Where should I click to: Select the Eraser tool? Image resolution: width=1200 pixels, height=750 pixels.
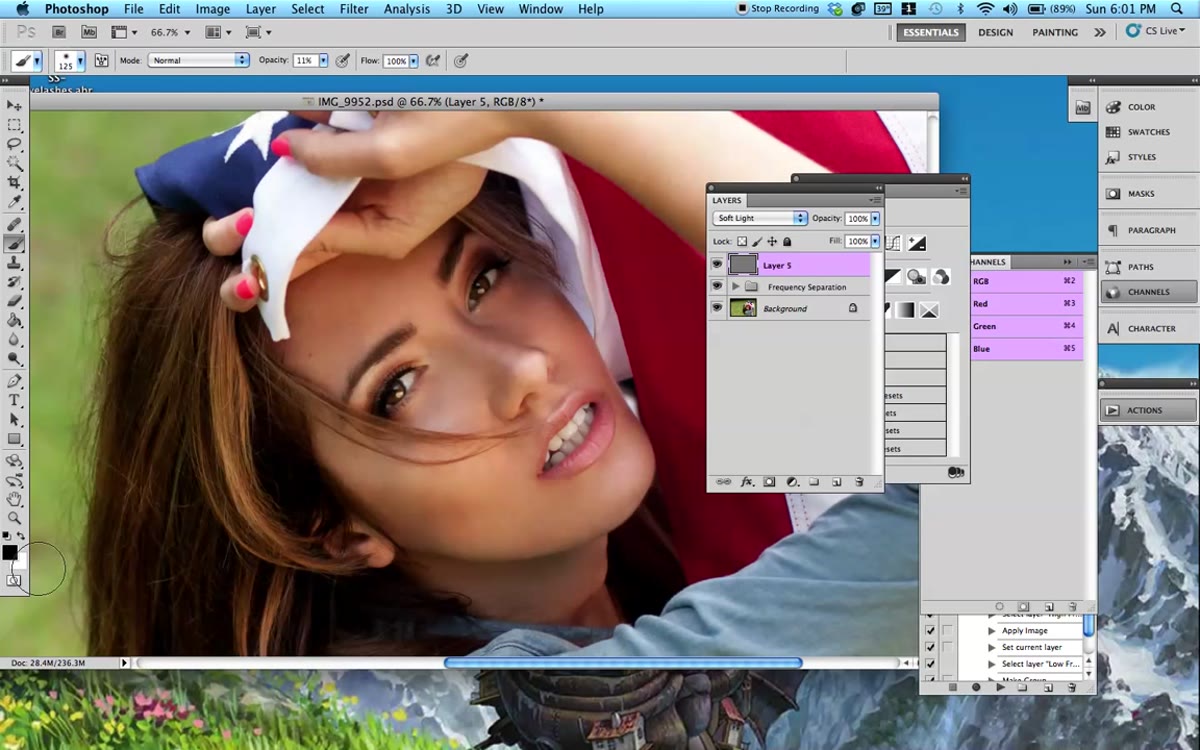(14, 300)
